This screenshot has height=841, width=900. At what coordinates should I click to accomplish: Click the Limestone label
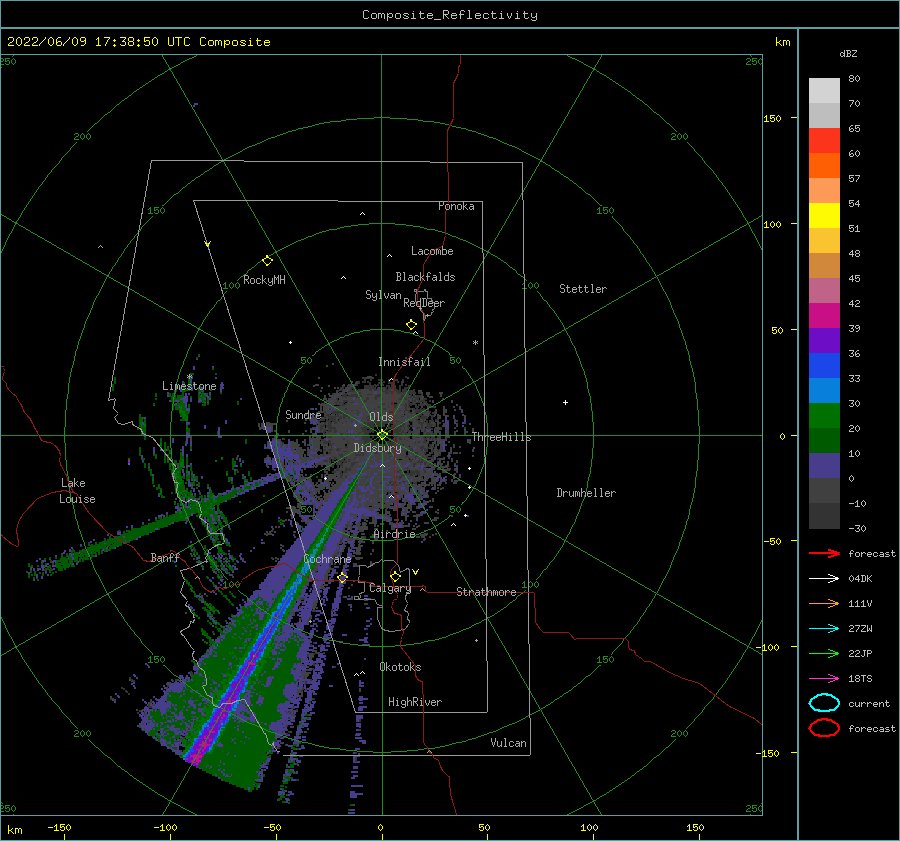click(189, 386)
